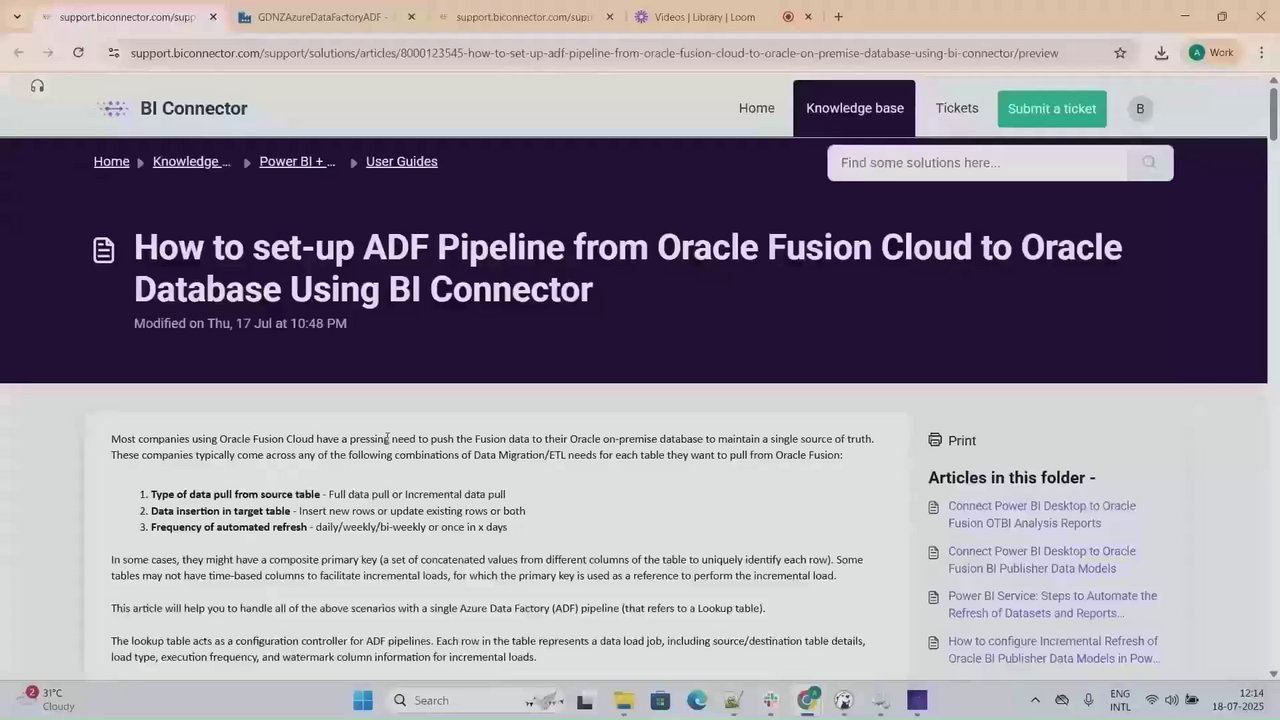The height and width of the screenshot is (720, 1280).
Task: Click Power BI + breadcrumb link
Action: pyautogui.click(x=297, y=161)
